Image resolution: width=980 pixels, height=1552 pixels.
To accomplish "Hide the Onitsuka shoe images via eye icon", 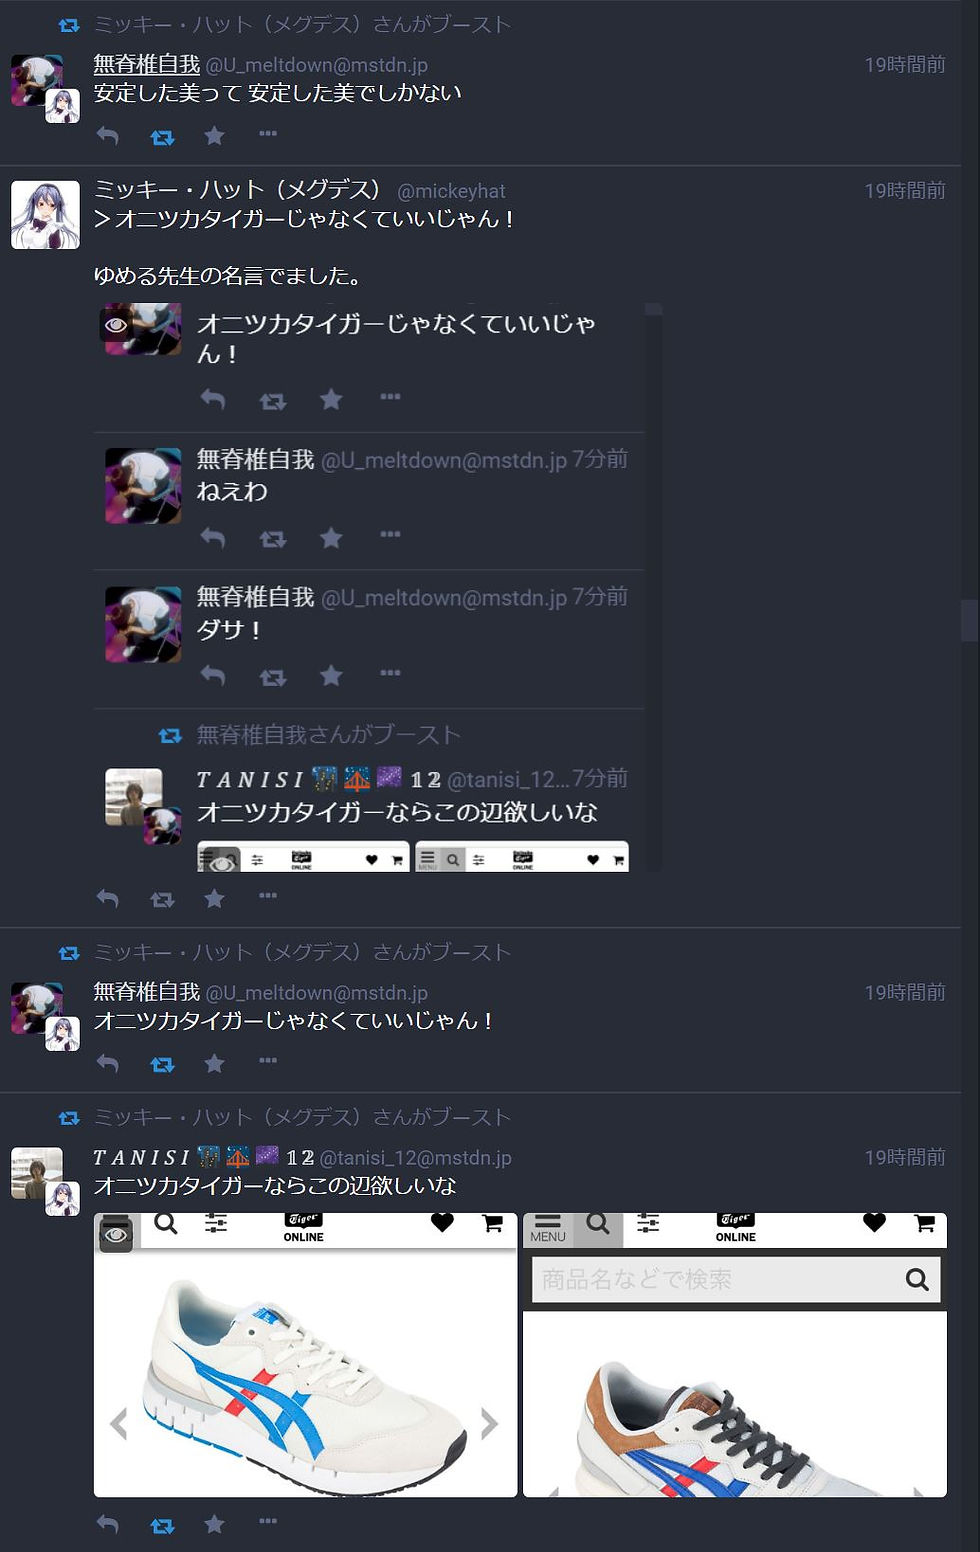I will 116,1234.
